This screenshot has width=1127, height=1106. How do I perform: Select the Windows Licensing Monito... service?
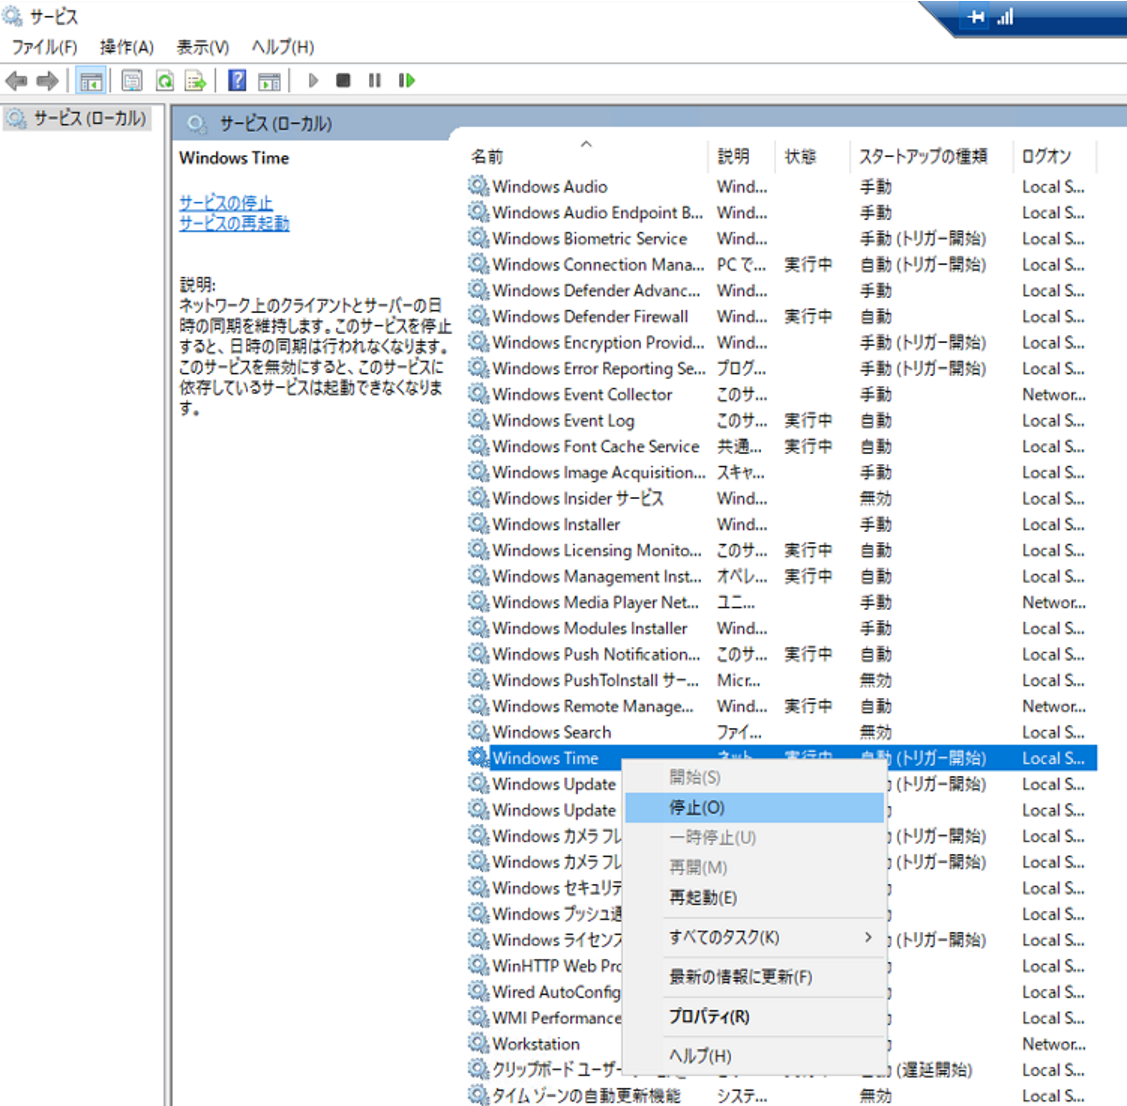click(x=782, y=550)
